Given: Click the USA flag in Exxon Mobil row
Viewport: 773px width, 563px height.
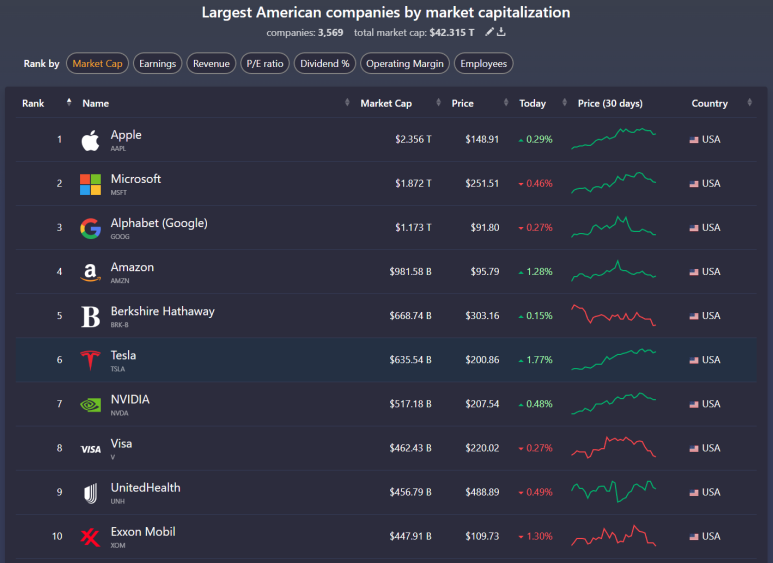Looking at the screenshot, I should pos(694,537).
